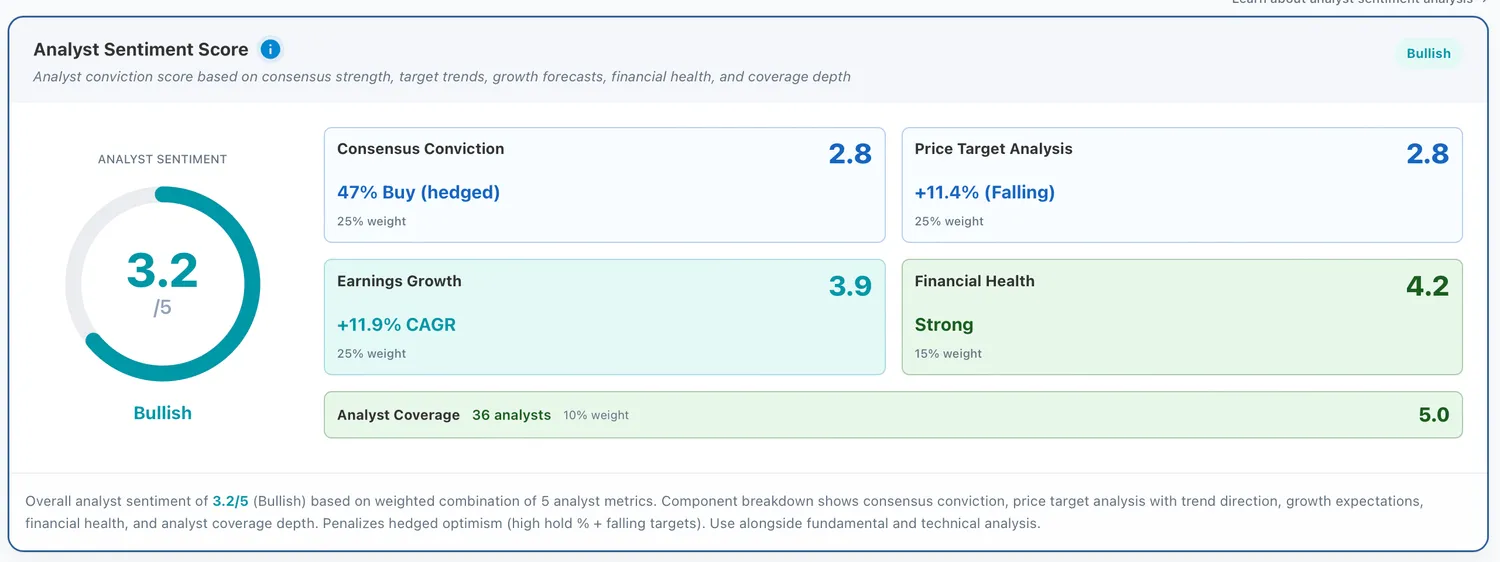Select the Earnings Growth card
This screenshot has height=562, width=1500.
tap(605, 317)
